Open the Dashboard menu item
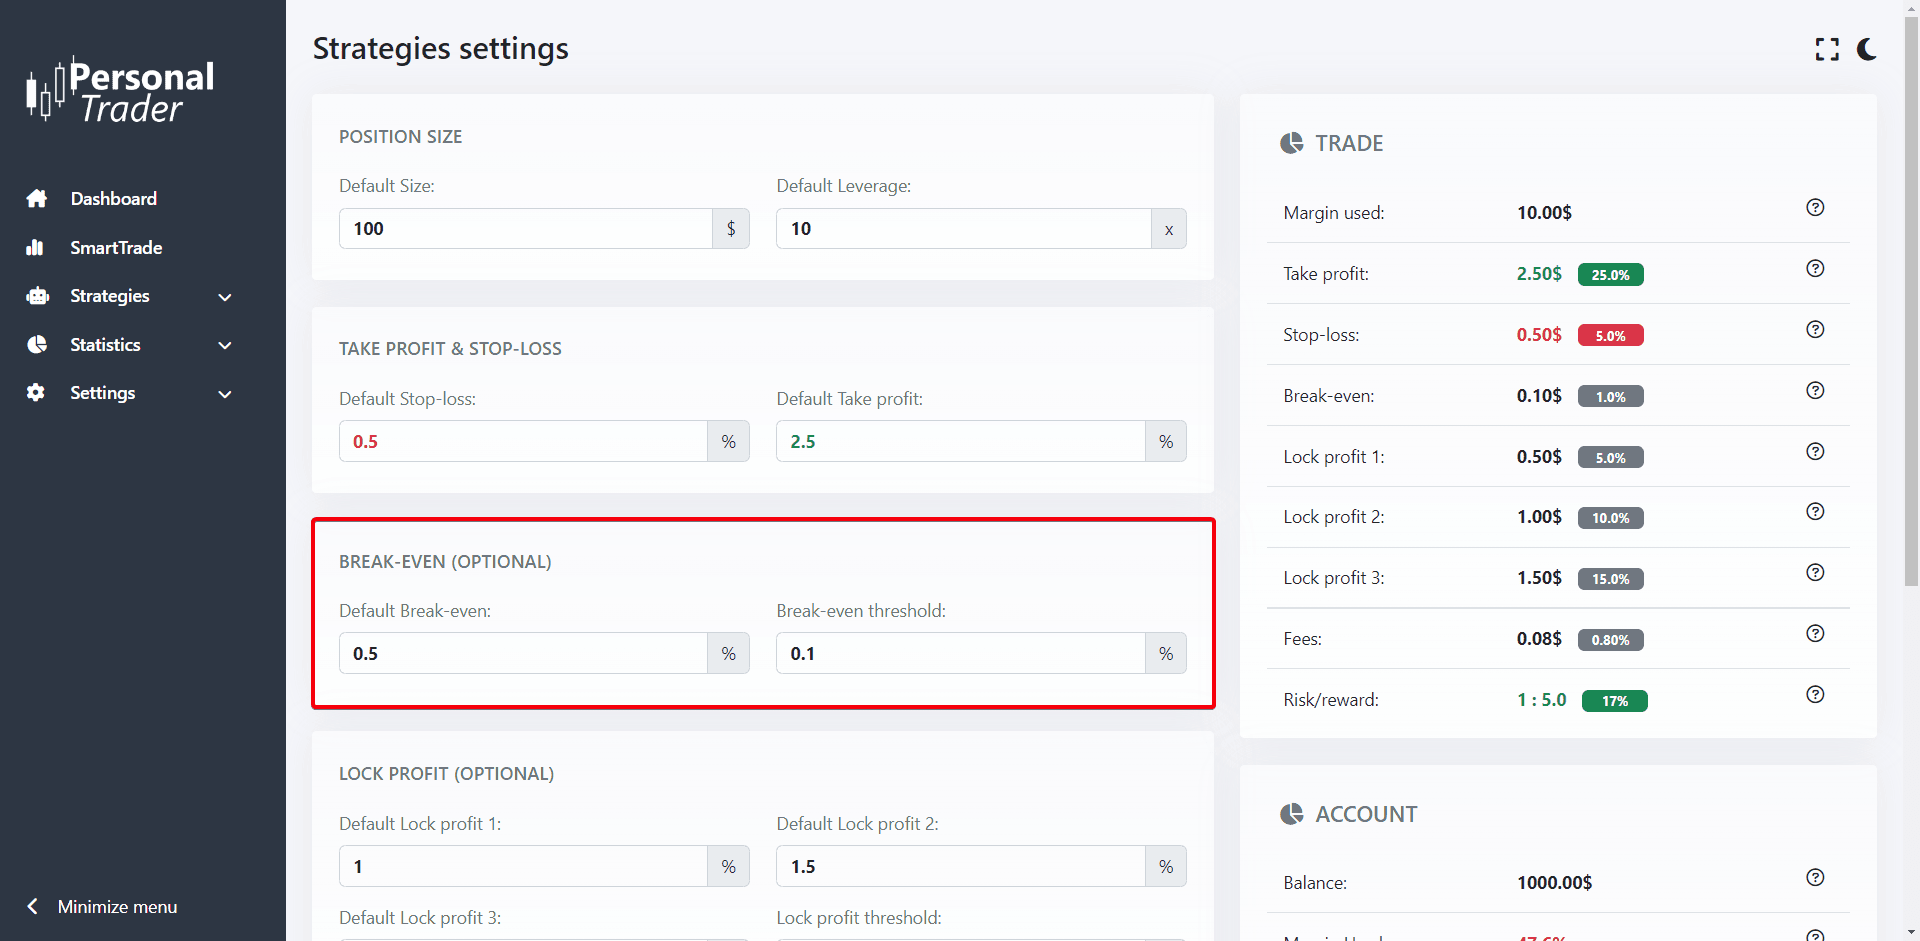Viewport: 1920px width, 941px height. pyautogui.click(x=113, y=199)
